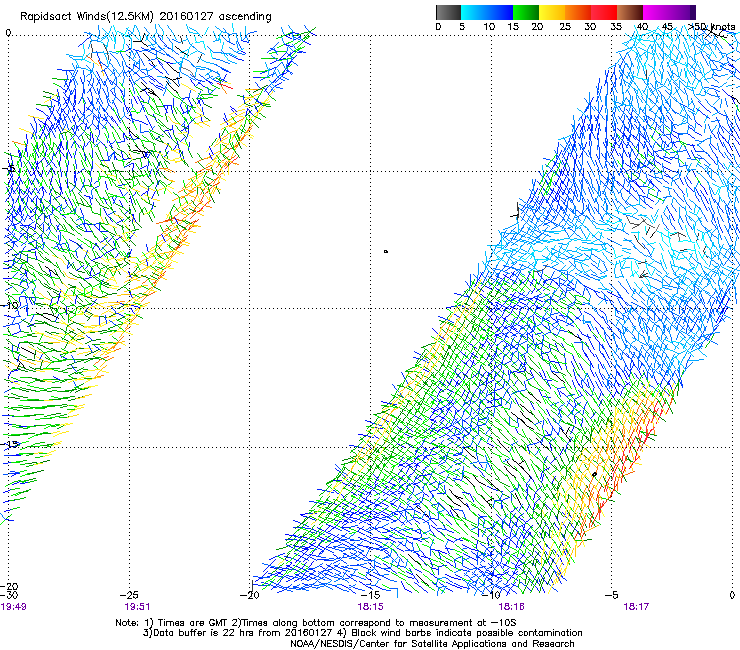Click legend label '30' under the color bar

click(x=590, y=27)
